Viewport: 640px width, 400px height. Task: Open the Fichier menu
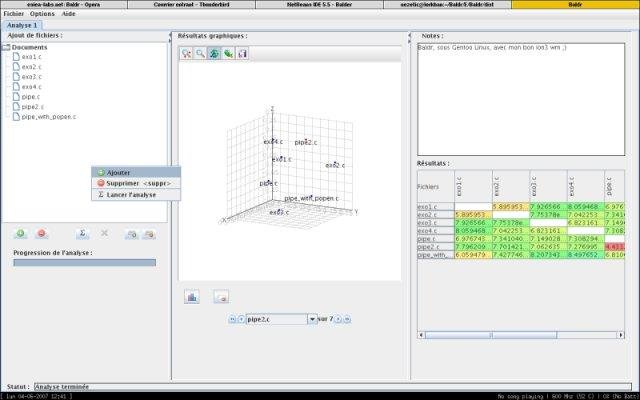point(13,14)
